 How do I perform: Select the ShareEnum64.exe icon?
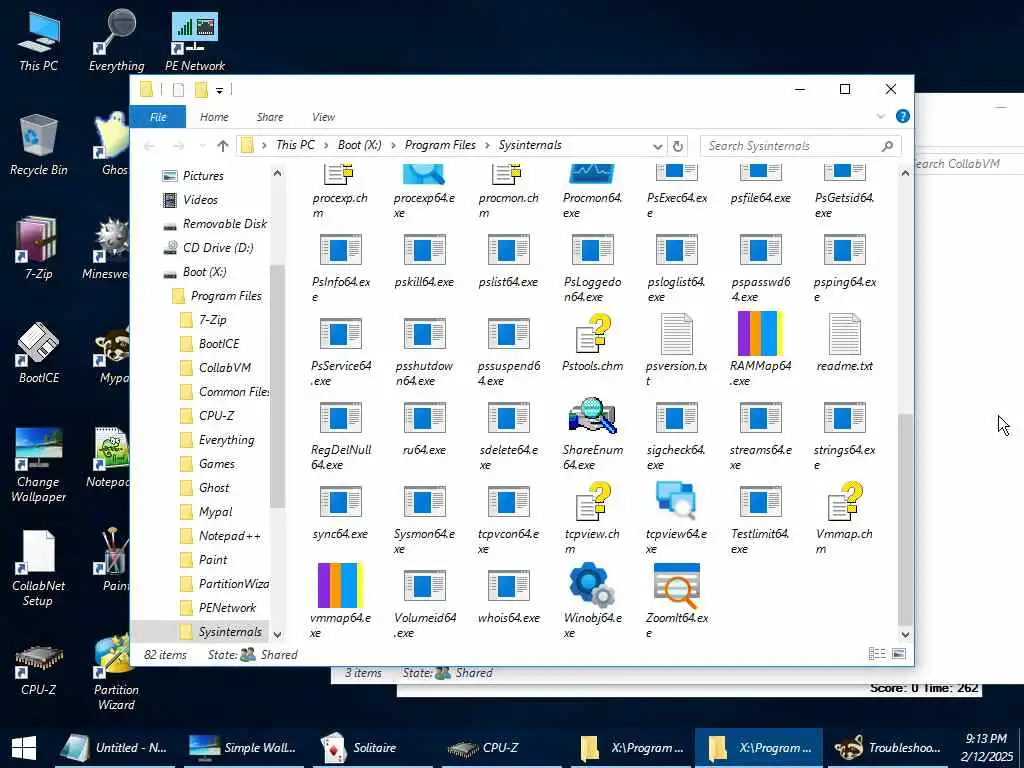coord(592,417)
